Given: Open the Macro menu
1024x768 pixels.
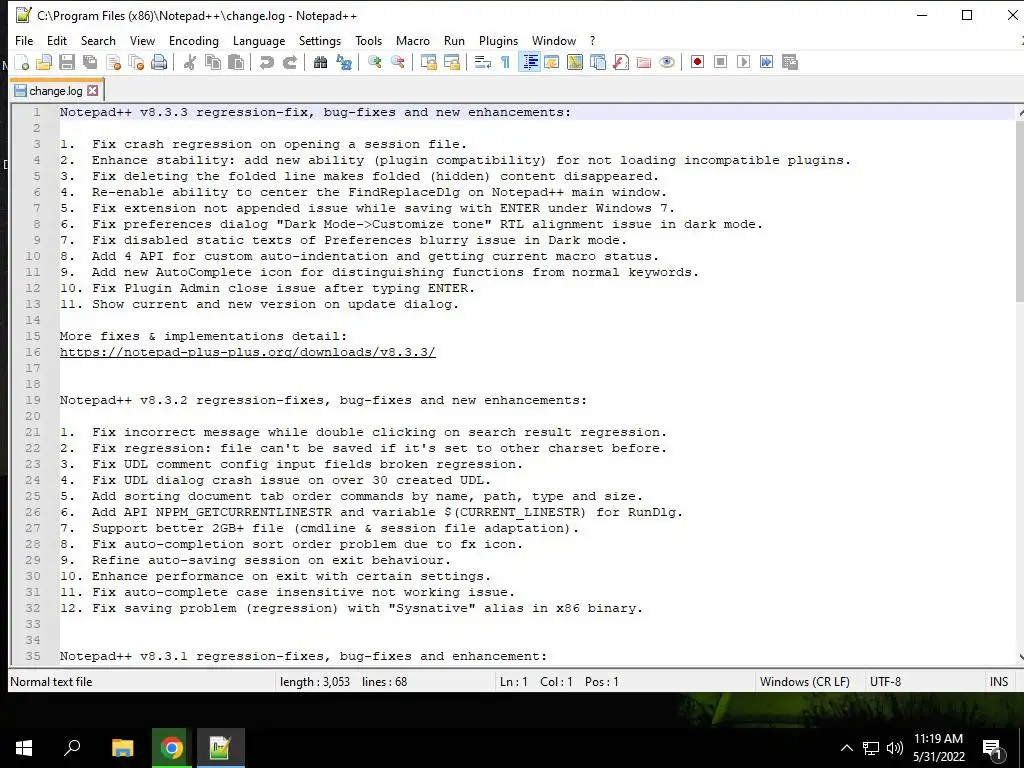Looking at the screenshot, I should point(413,40).
